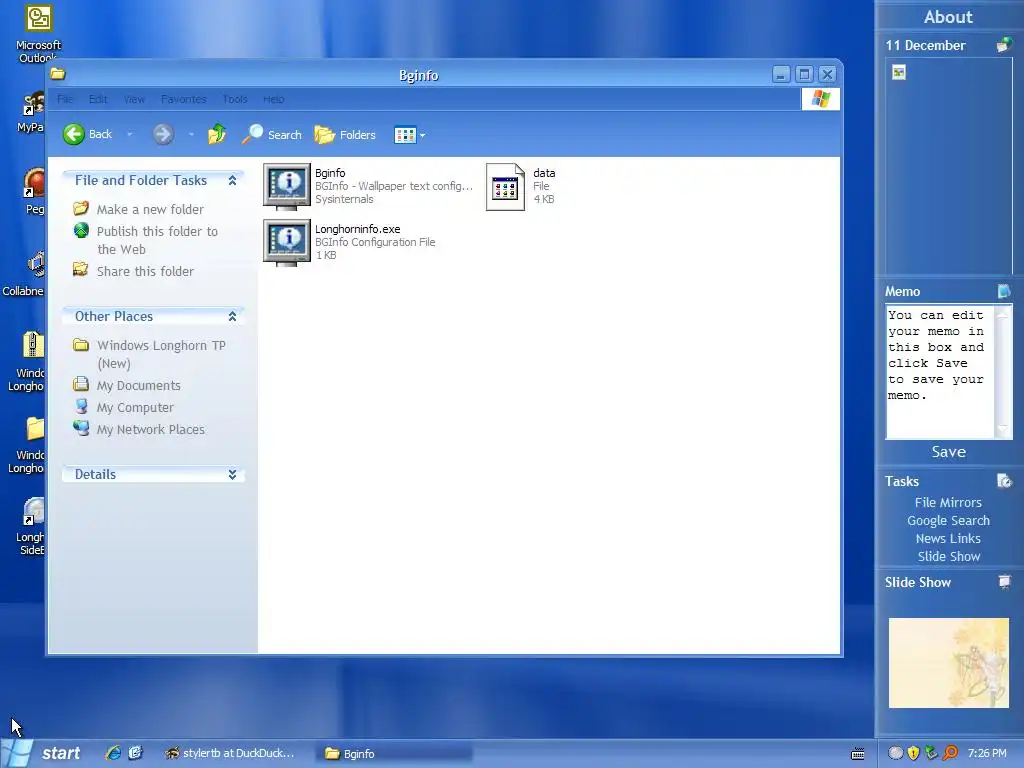
Task: Toggle the Folders pane button
Action: tap(345, 135)
